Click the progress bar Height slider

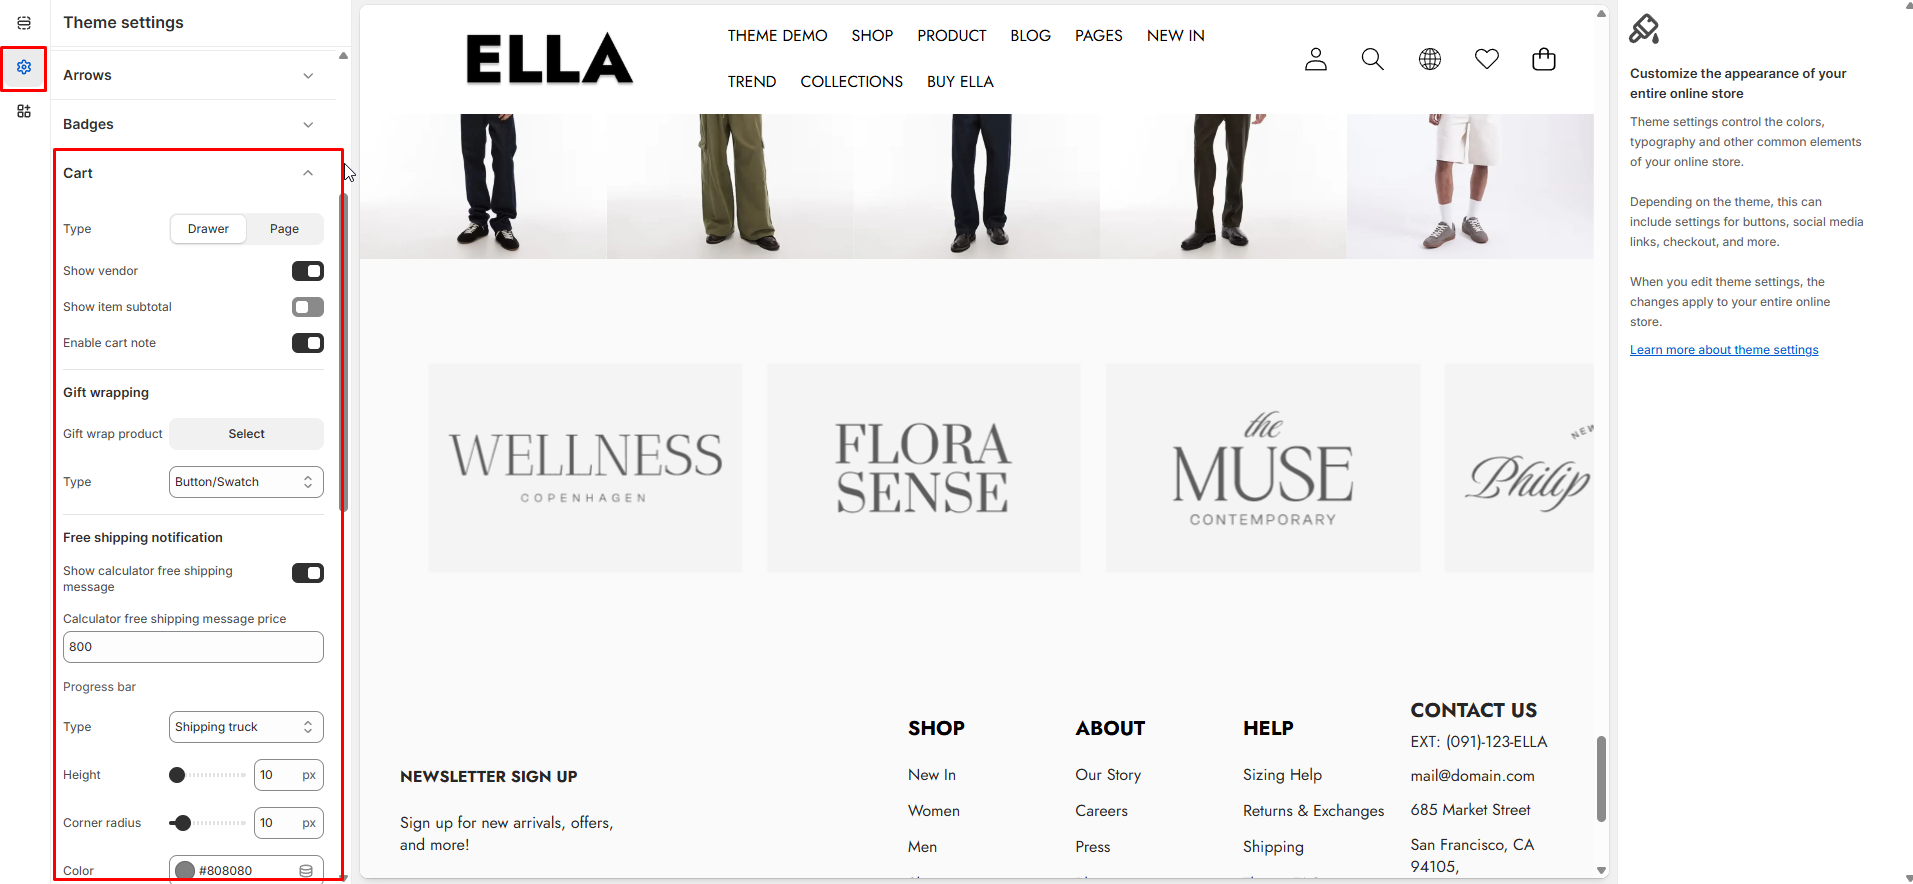coord(208,775)
